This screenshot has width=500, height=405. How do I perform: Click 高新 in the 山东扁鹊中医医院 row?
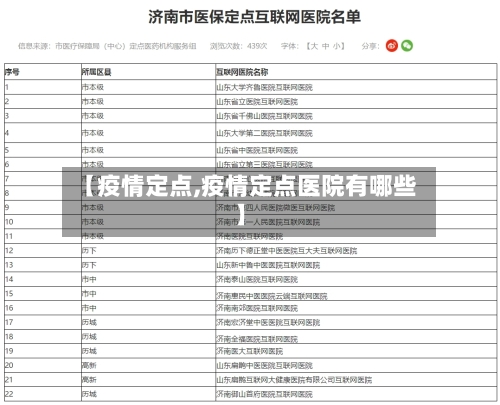click(x=89, y=366)
